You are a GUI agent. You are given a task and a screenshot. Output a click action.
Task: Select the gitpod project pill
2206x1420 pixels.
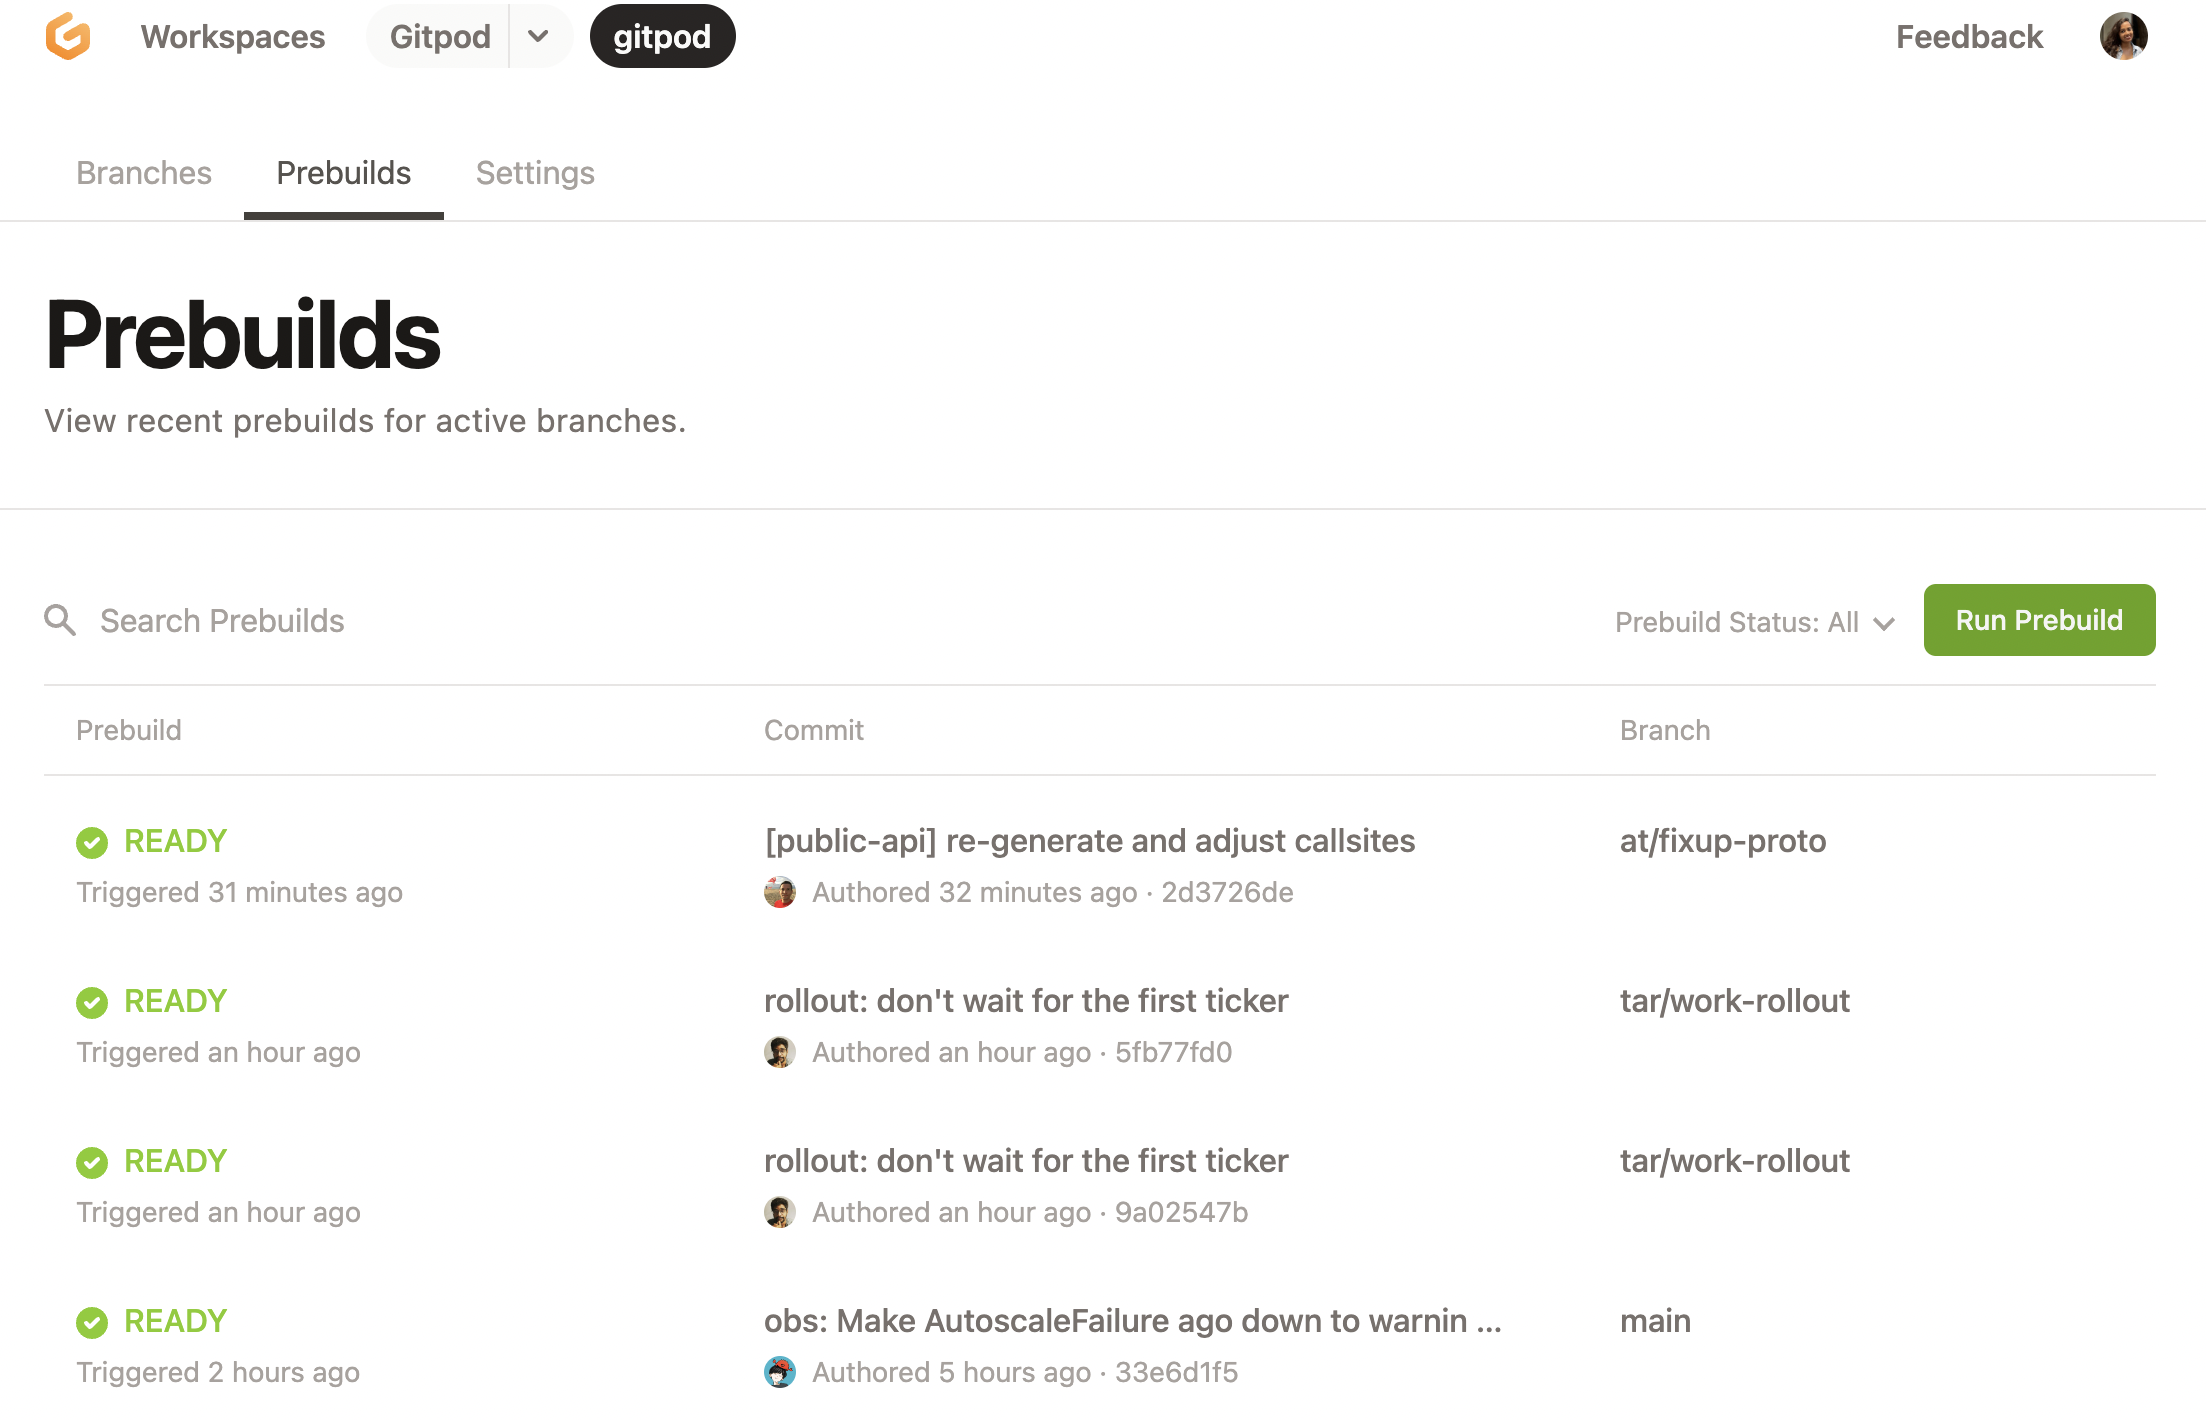[x=662, y=37]
